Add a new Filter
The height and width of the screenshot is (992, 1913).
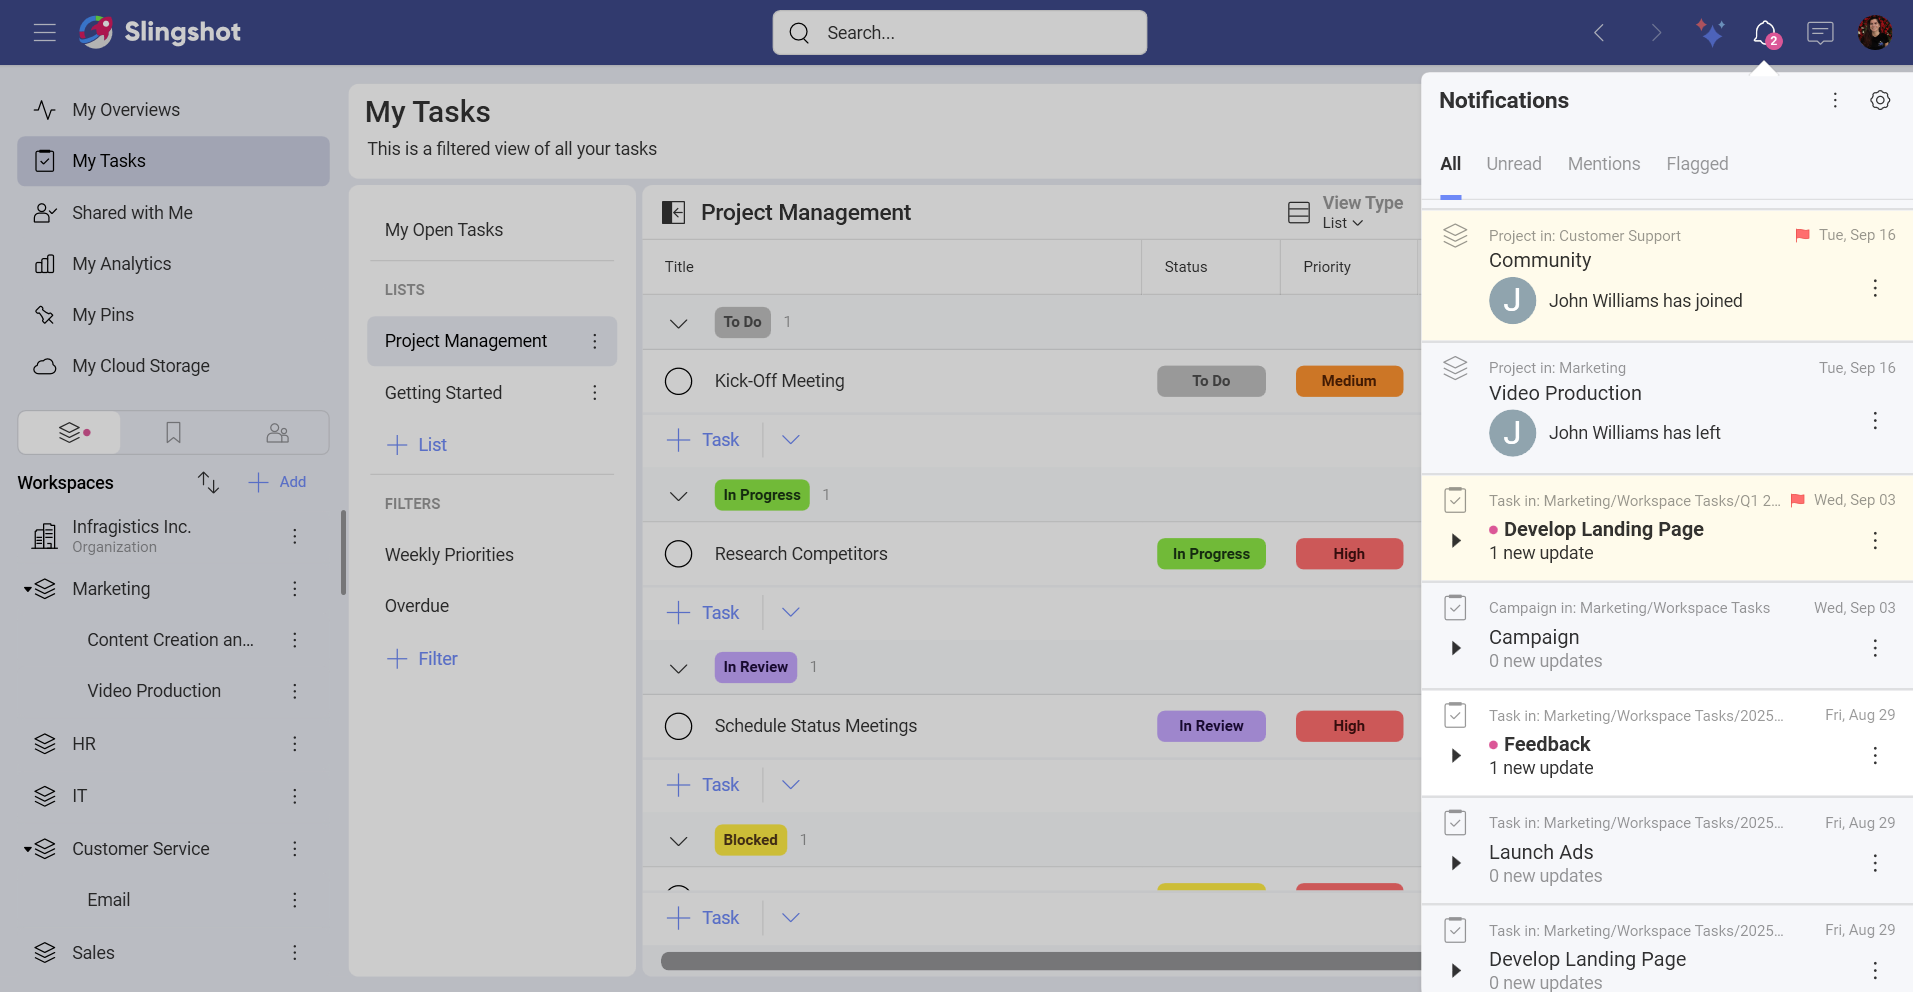(423, 659)
